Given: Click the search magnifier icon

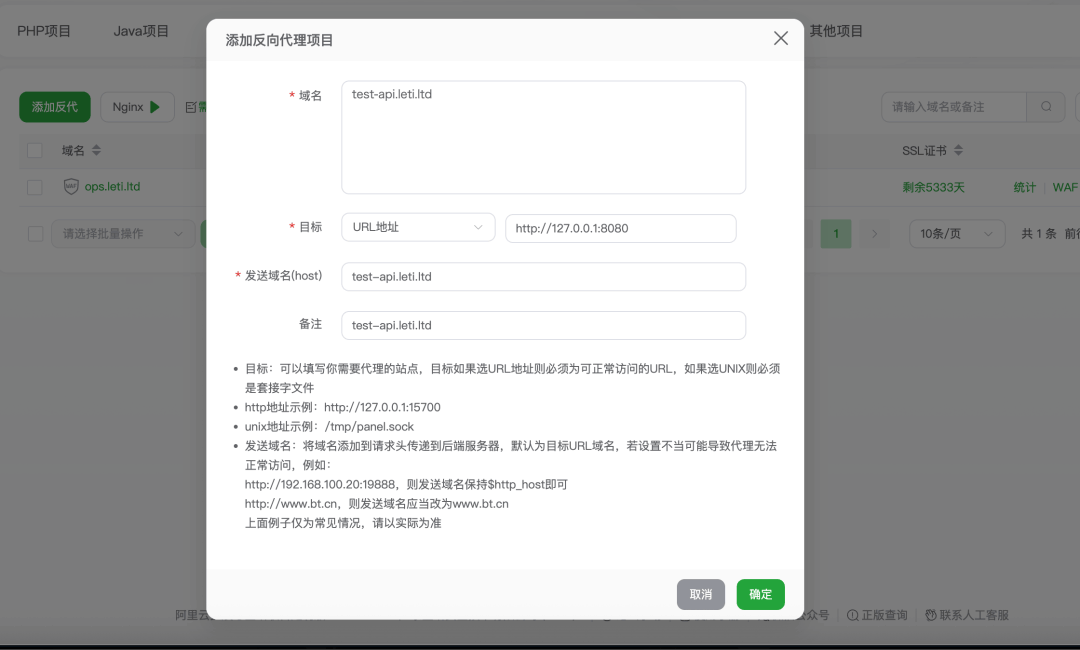Looking at the screenshot, I should [1046, 107].
